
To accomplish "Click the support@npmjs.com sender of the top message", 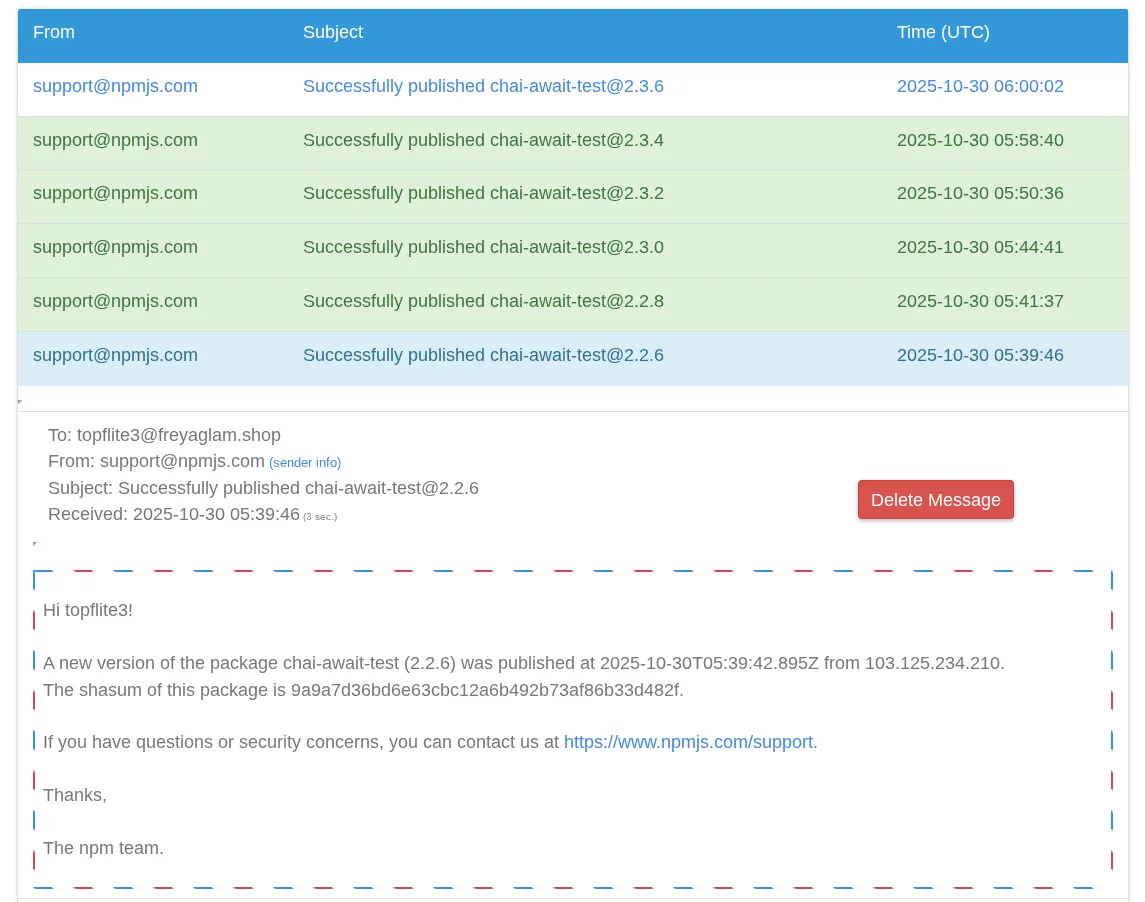I will coord(115,86).
